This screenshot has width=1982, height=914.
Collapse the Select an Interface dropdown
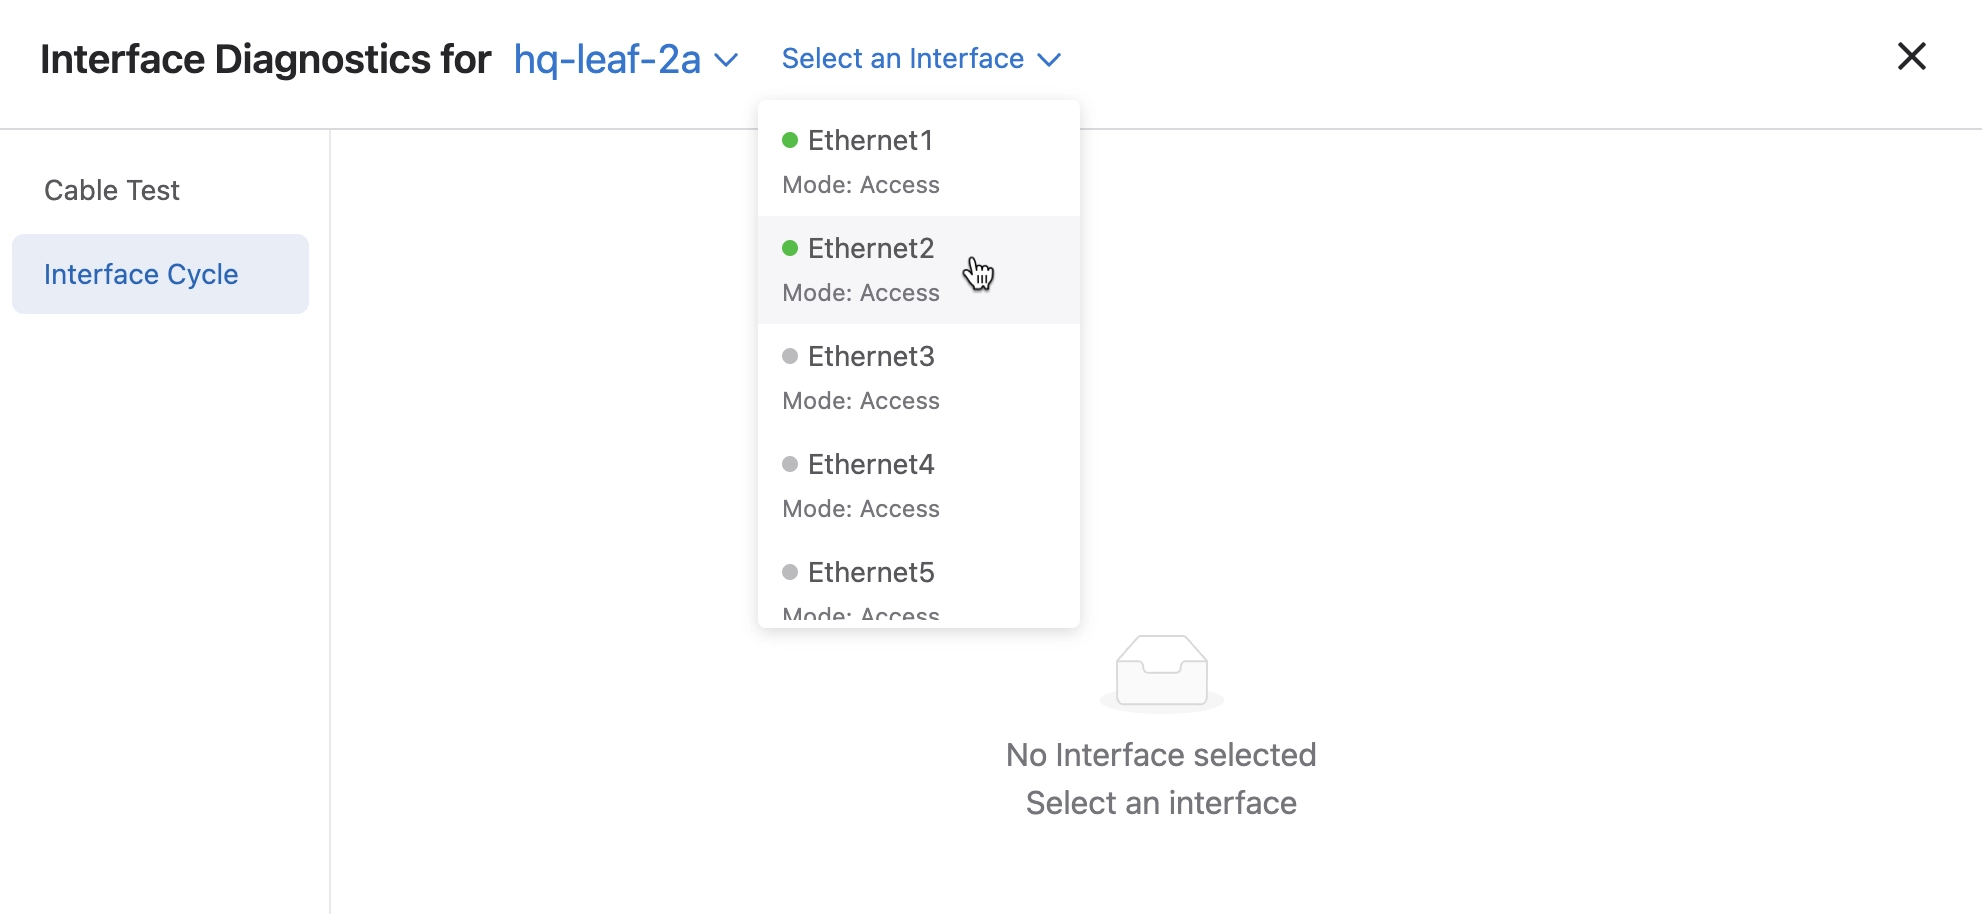(902, 59)
